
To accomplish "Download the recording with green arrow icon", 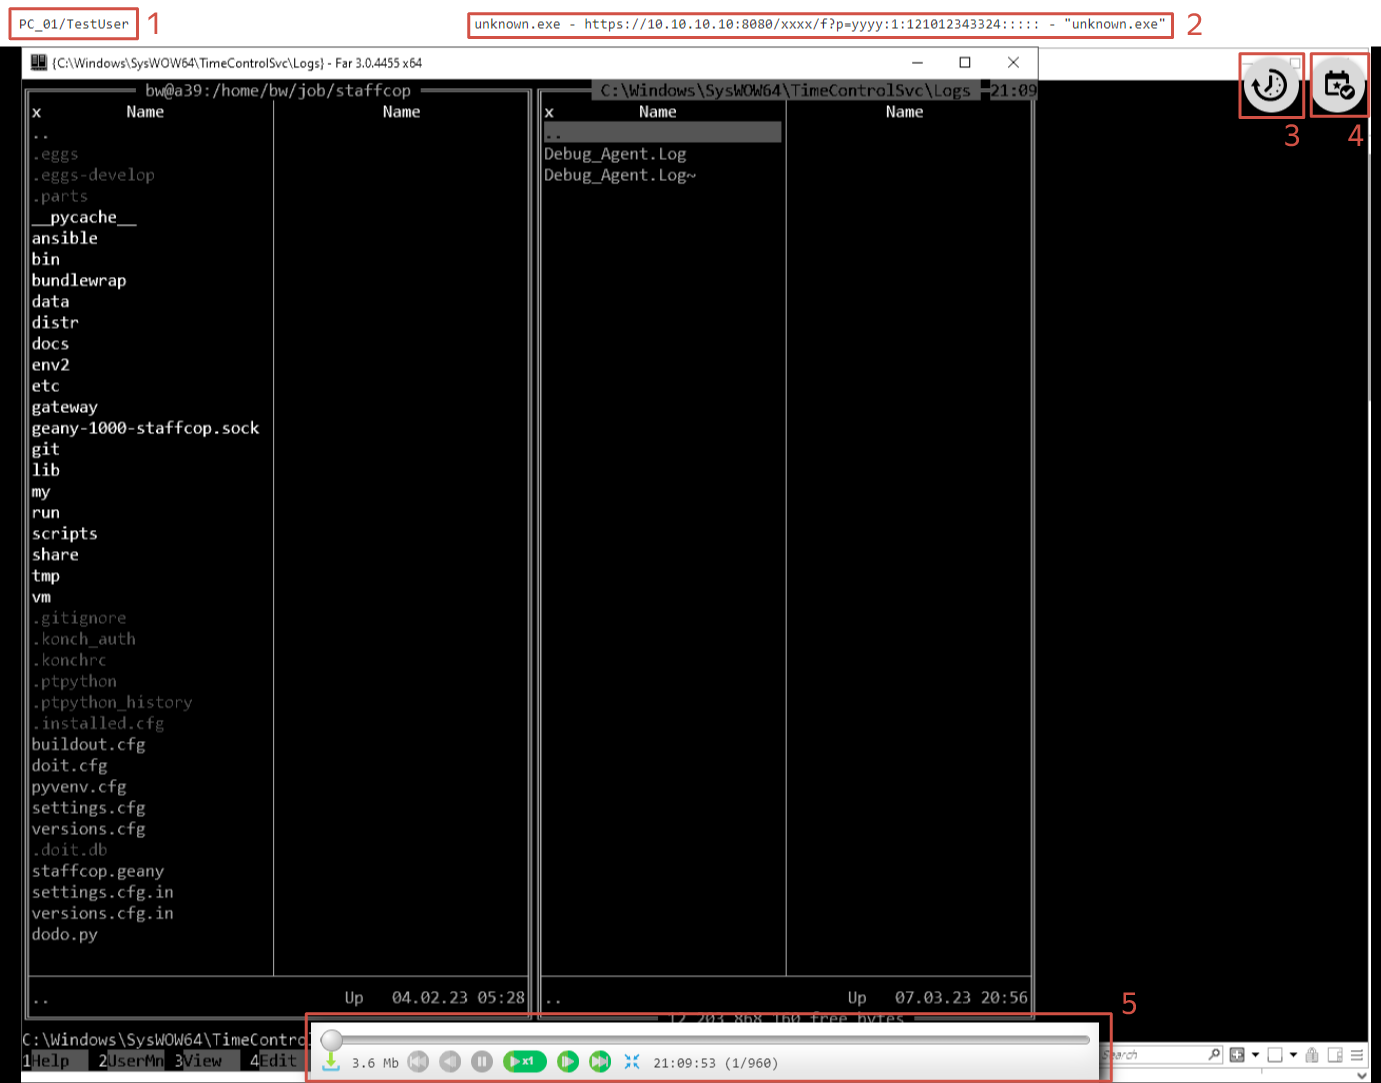I will pyautogui.click(x=331, y=1062).
